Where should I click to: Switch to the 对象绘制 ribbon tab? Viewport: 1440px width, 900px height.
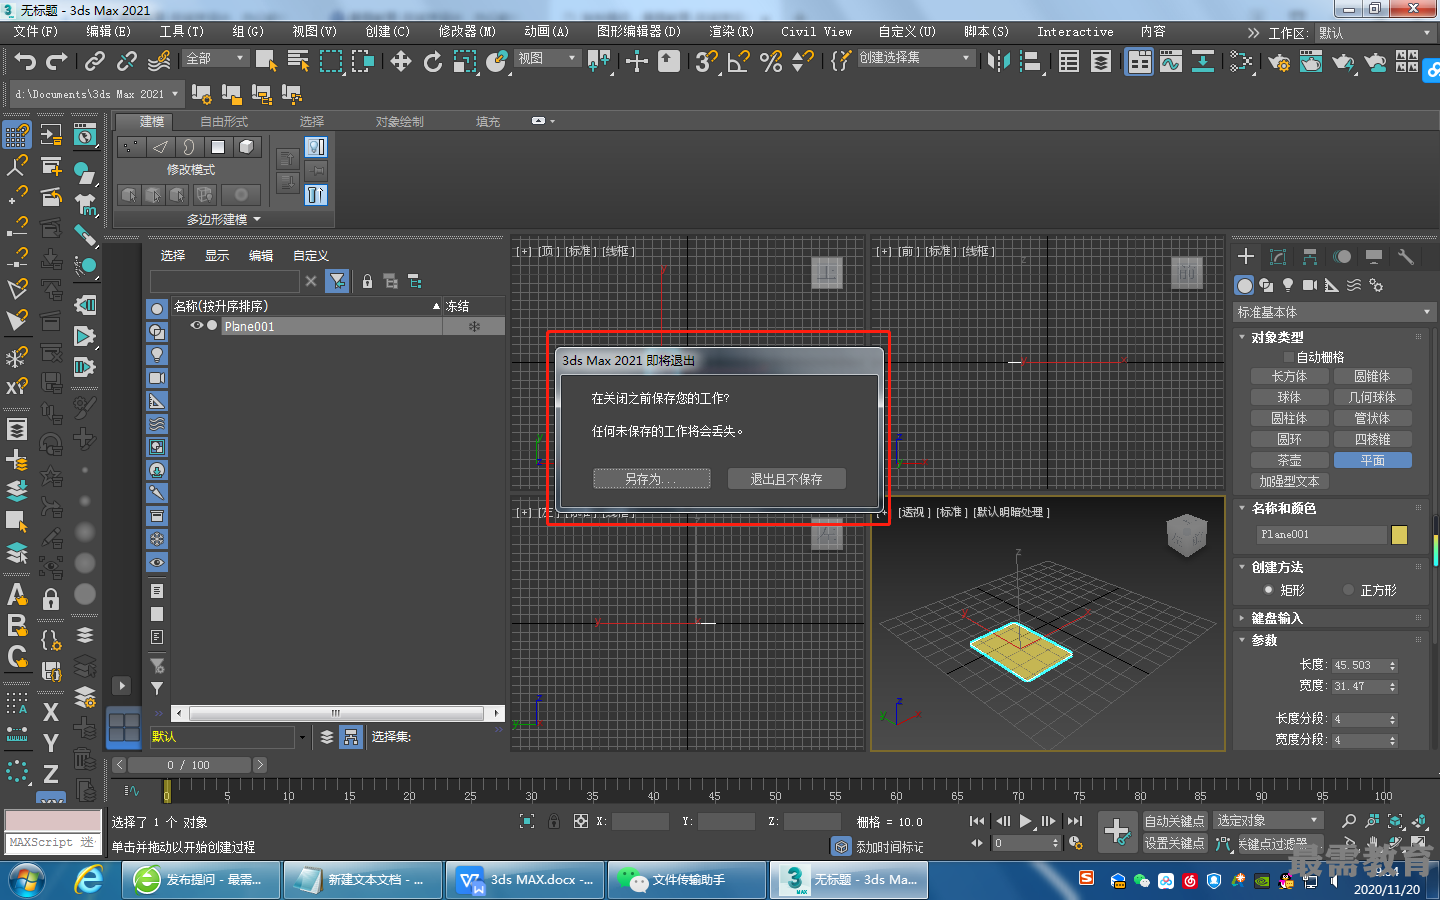[400, 121]
